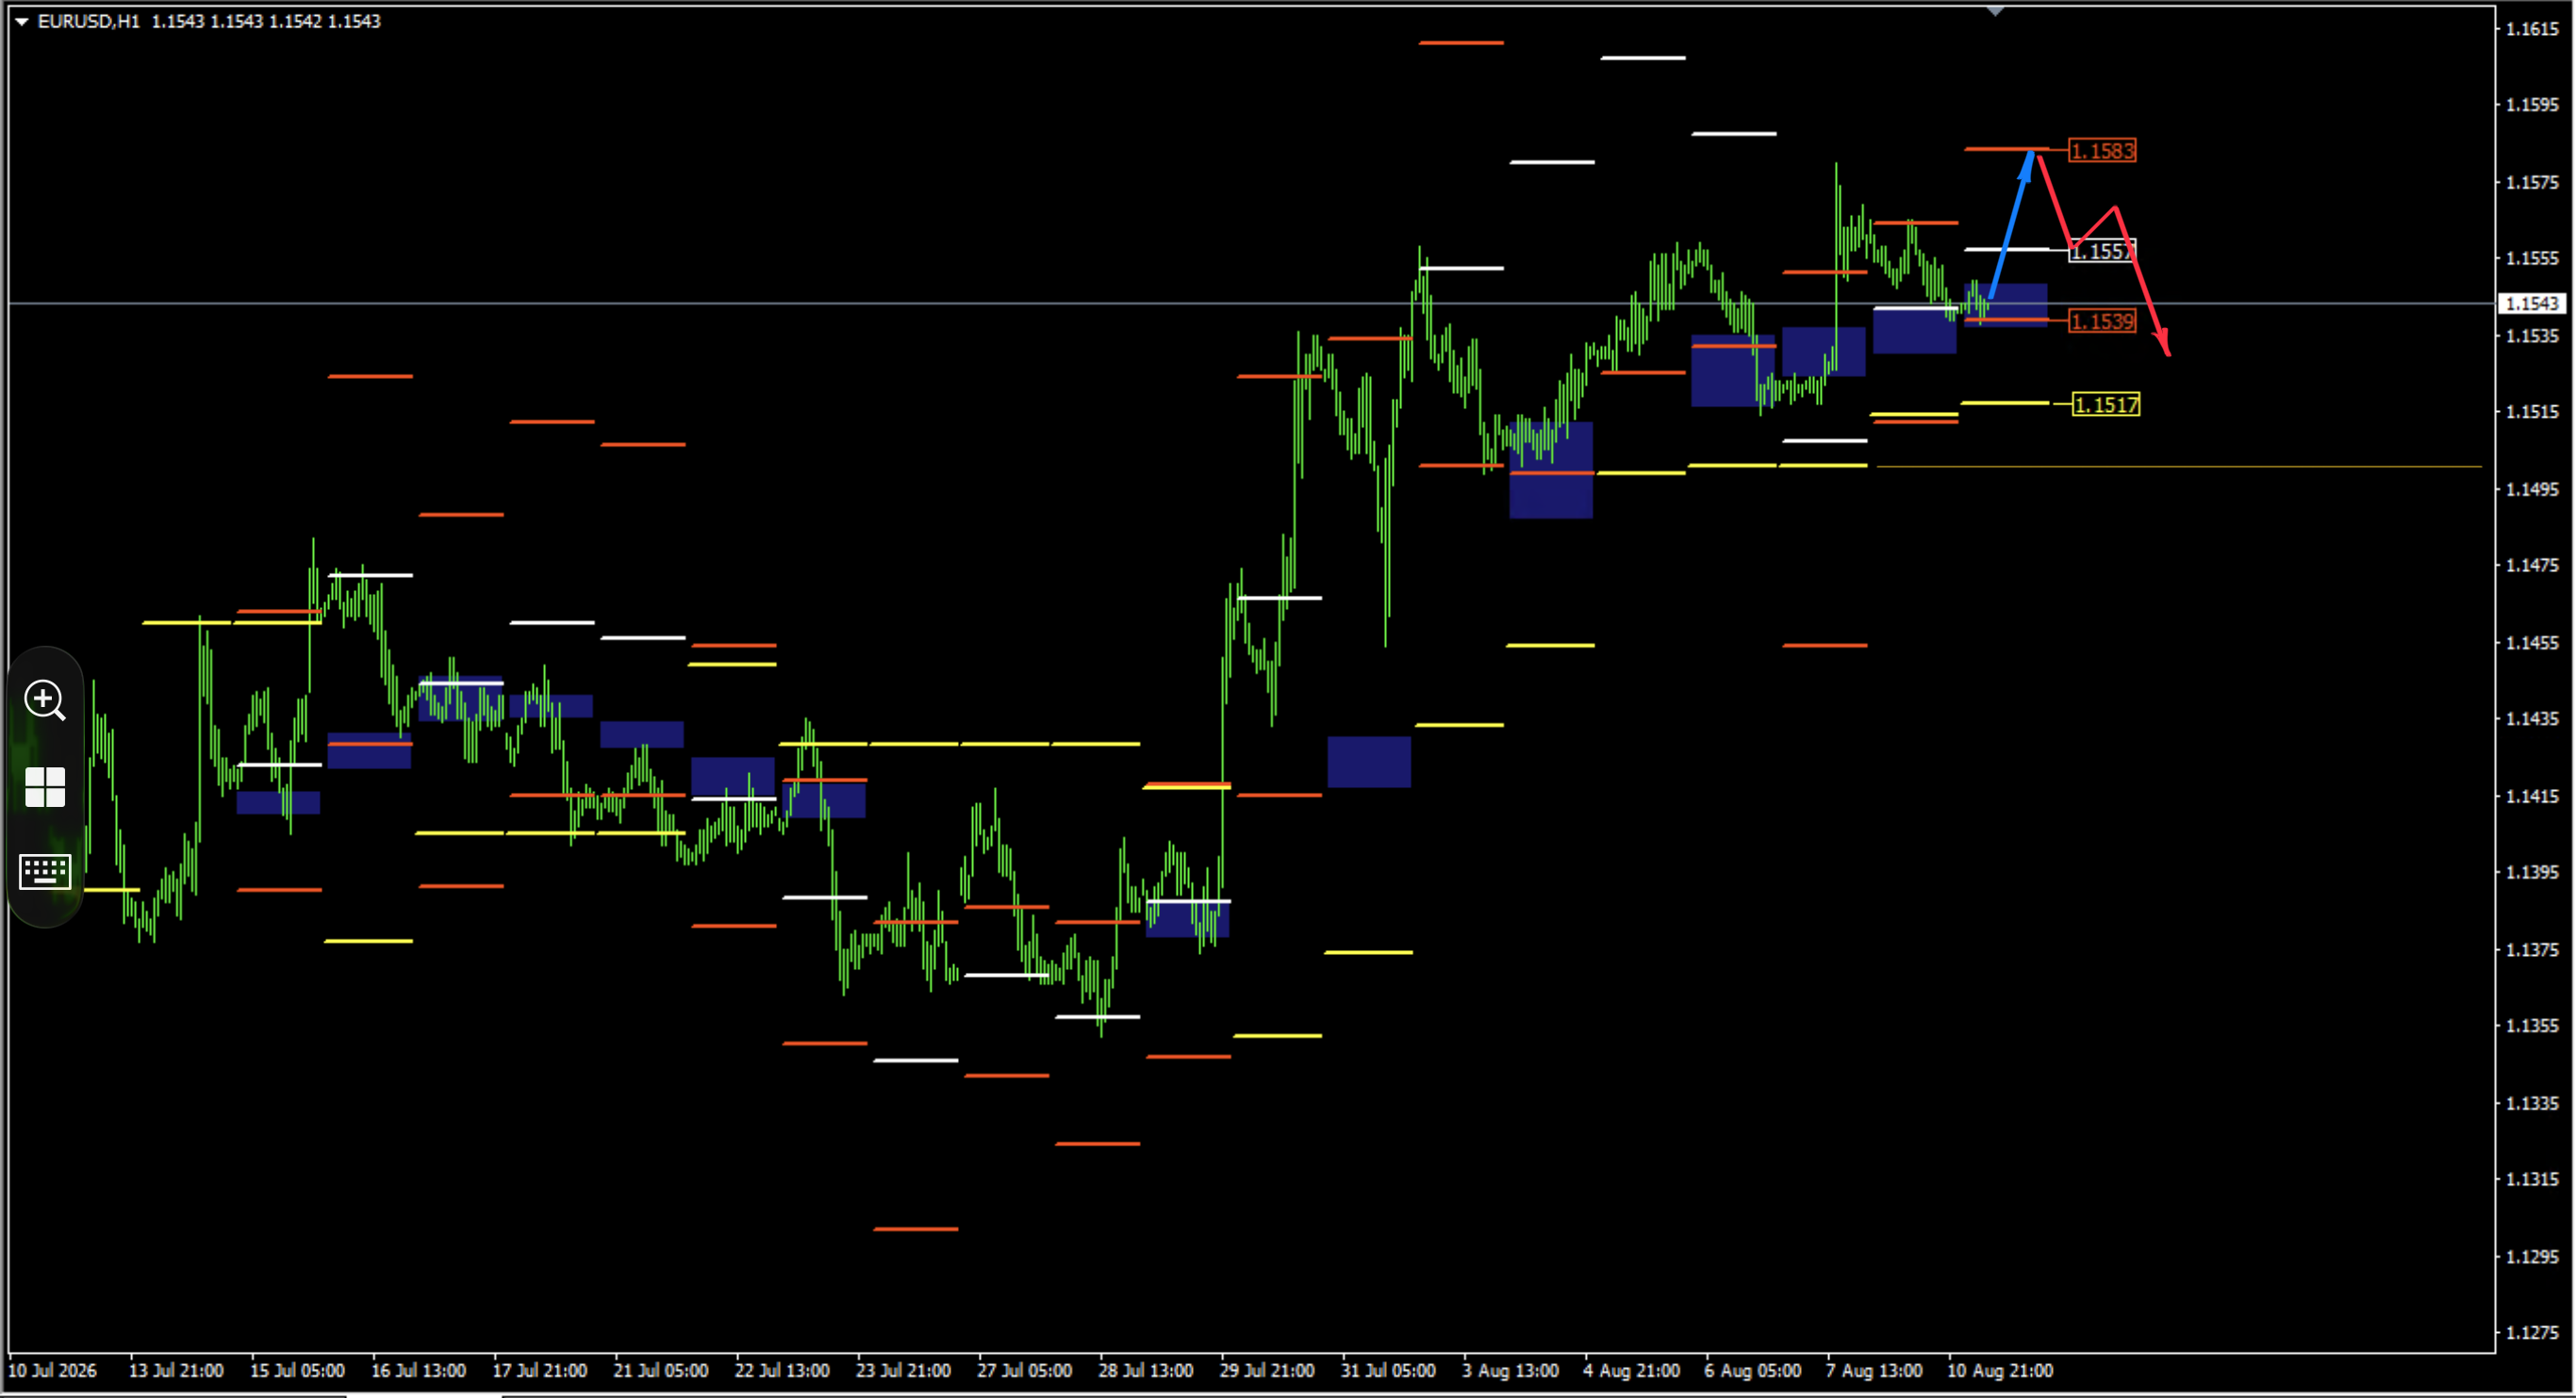Viewport: 2576px width, 1398px height.
Task: Select the orange 1.1583 price level label
Action: [2102, 151]
